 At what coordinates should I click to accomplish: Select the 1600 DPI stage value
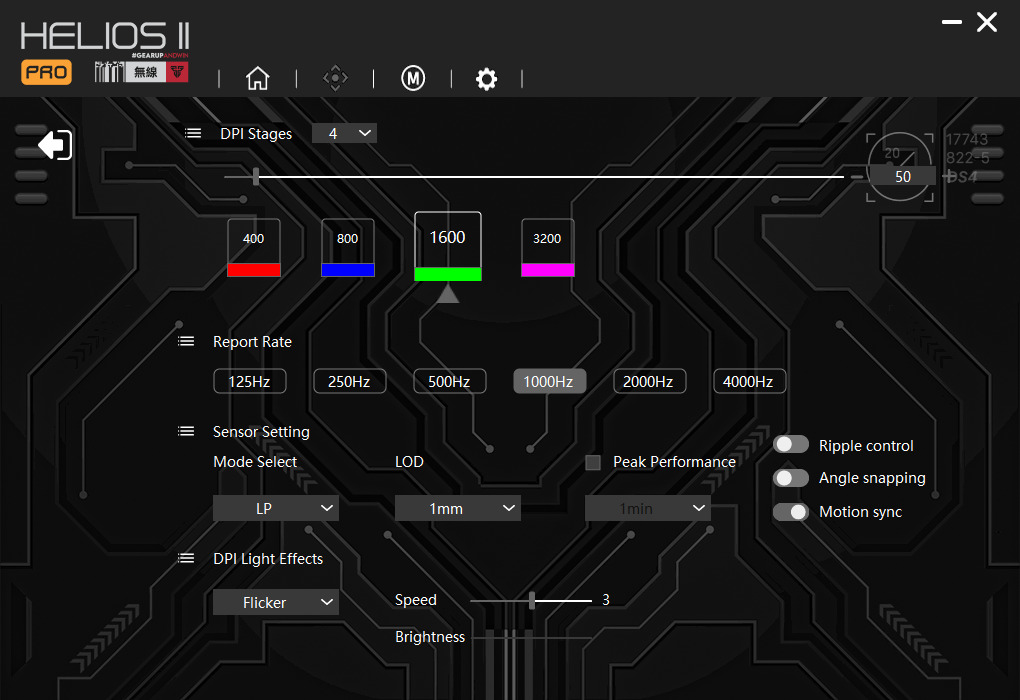click(x=448, y=238)
